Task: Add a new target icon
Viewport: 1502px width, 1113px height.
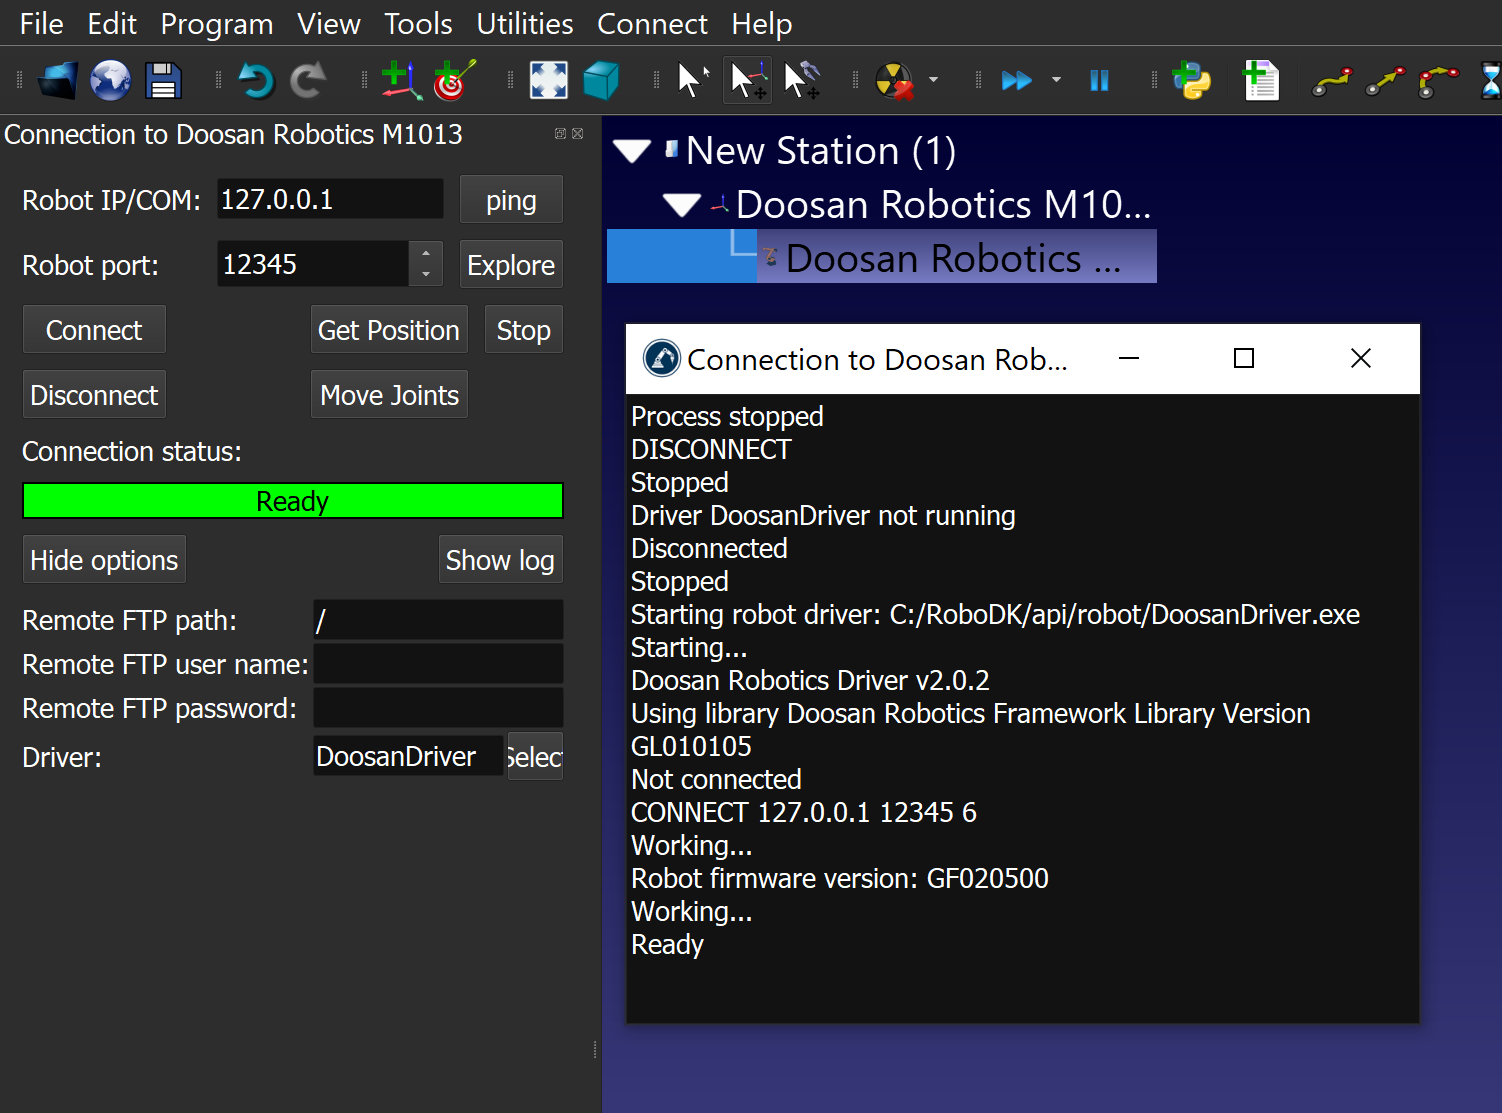Action: (453, 80)
